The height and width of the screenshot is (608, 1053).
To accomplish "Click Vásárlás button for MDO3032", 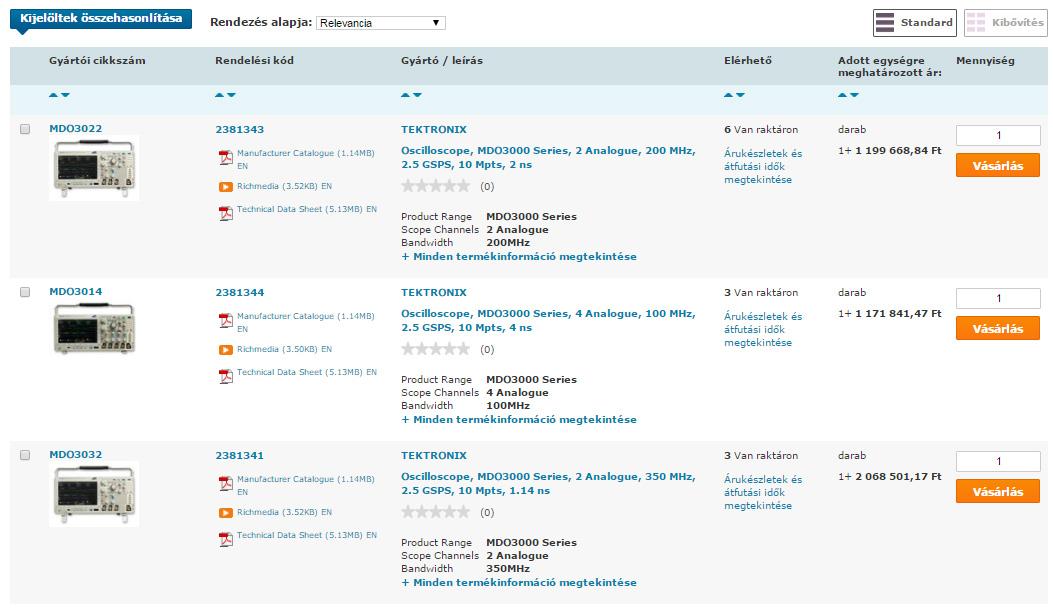I will [998, 492].
